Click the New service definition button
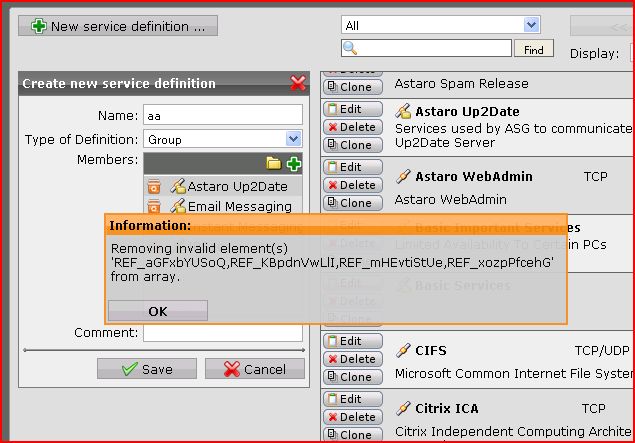This screenshot has width=635, height=443. (118, 26)
